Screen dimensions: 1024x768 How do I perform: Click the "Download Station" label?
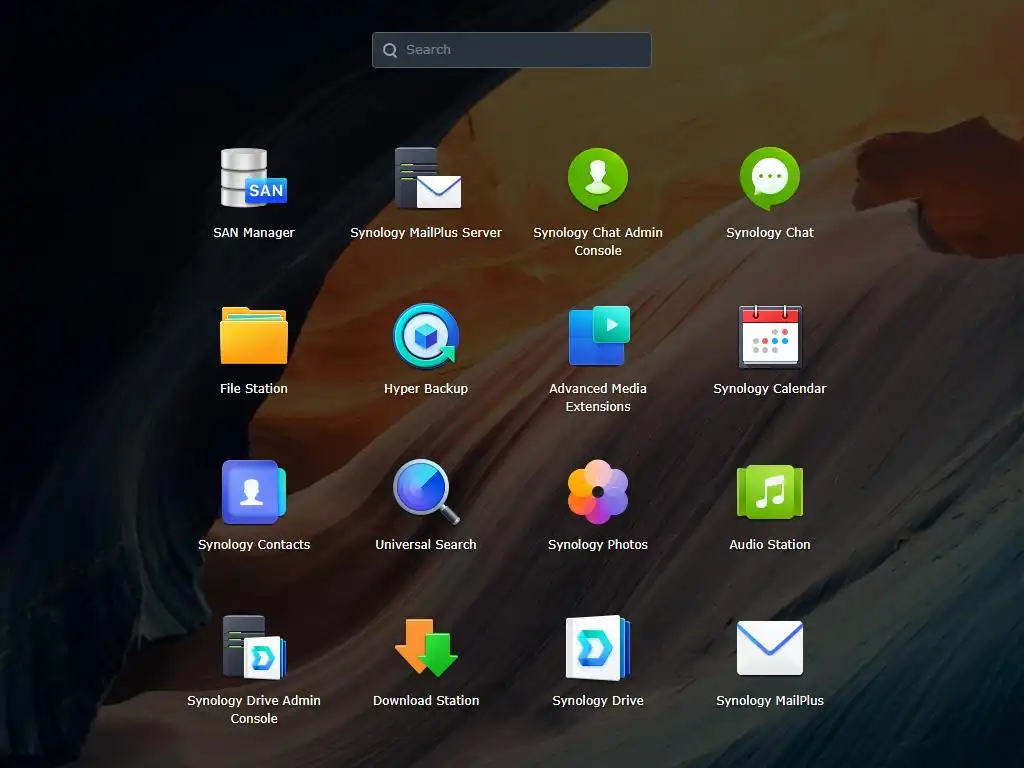(x=426, y=701)
